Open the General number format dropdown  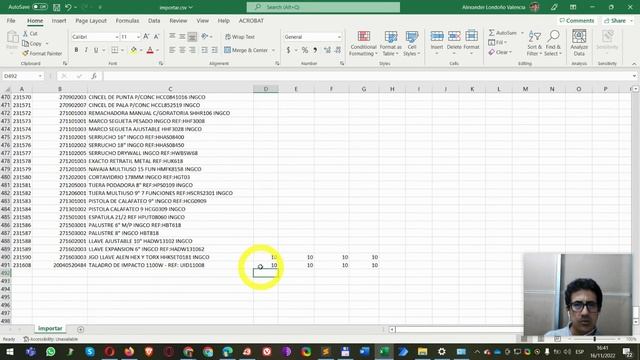[339, 37]
